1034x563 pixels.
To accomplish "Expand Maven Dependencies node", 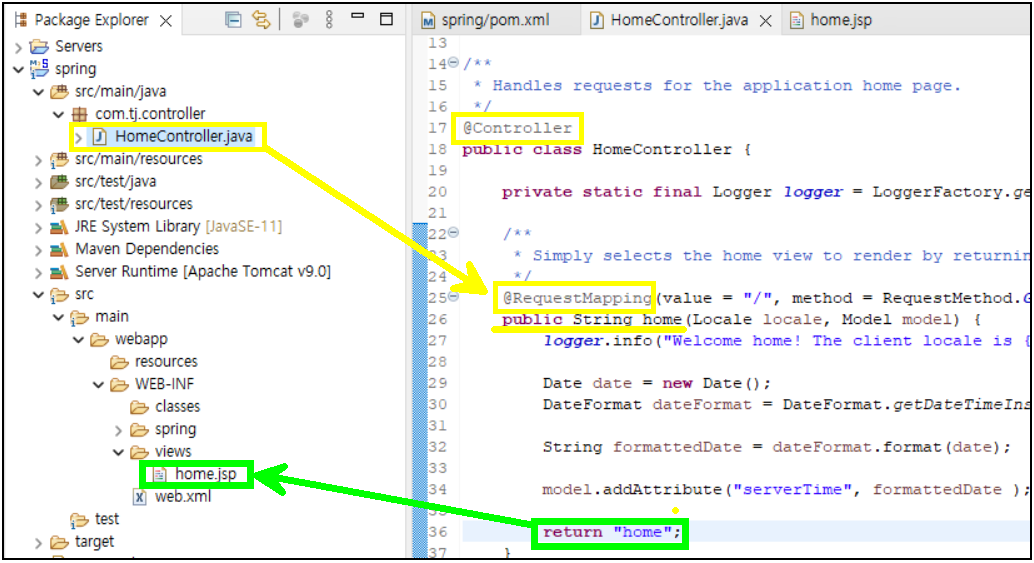I will point(38,250).
